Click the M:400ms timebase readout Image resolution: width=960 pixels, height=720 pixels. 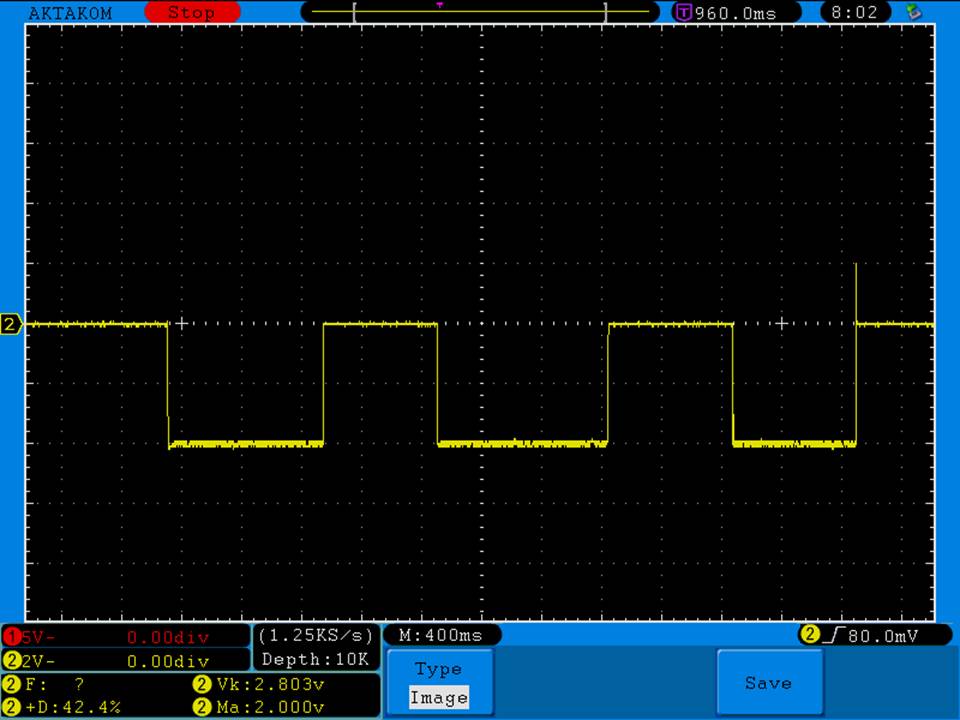pos(441,635)
